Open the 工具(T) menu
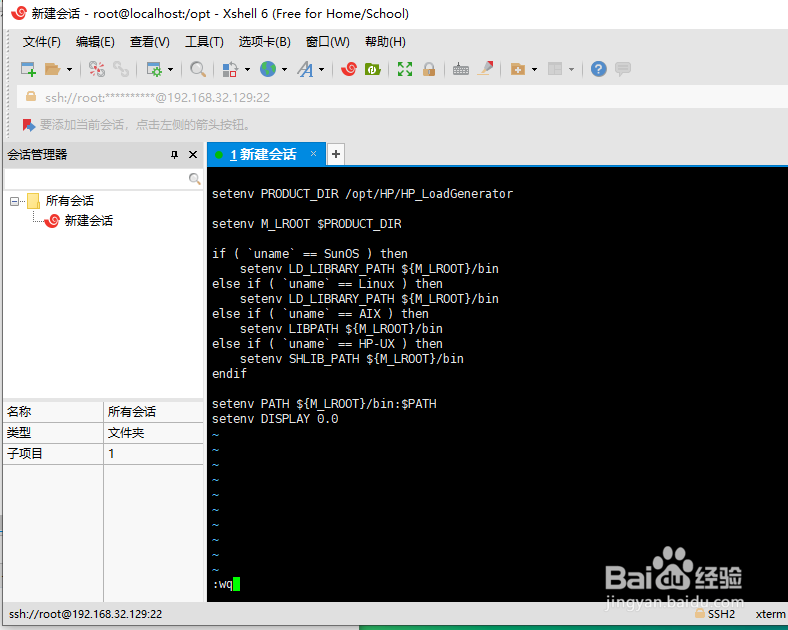 pyautogui.click(x=204, y=42)
